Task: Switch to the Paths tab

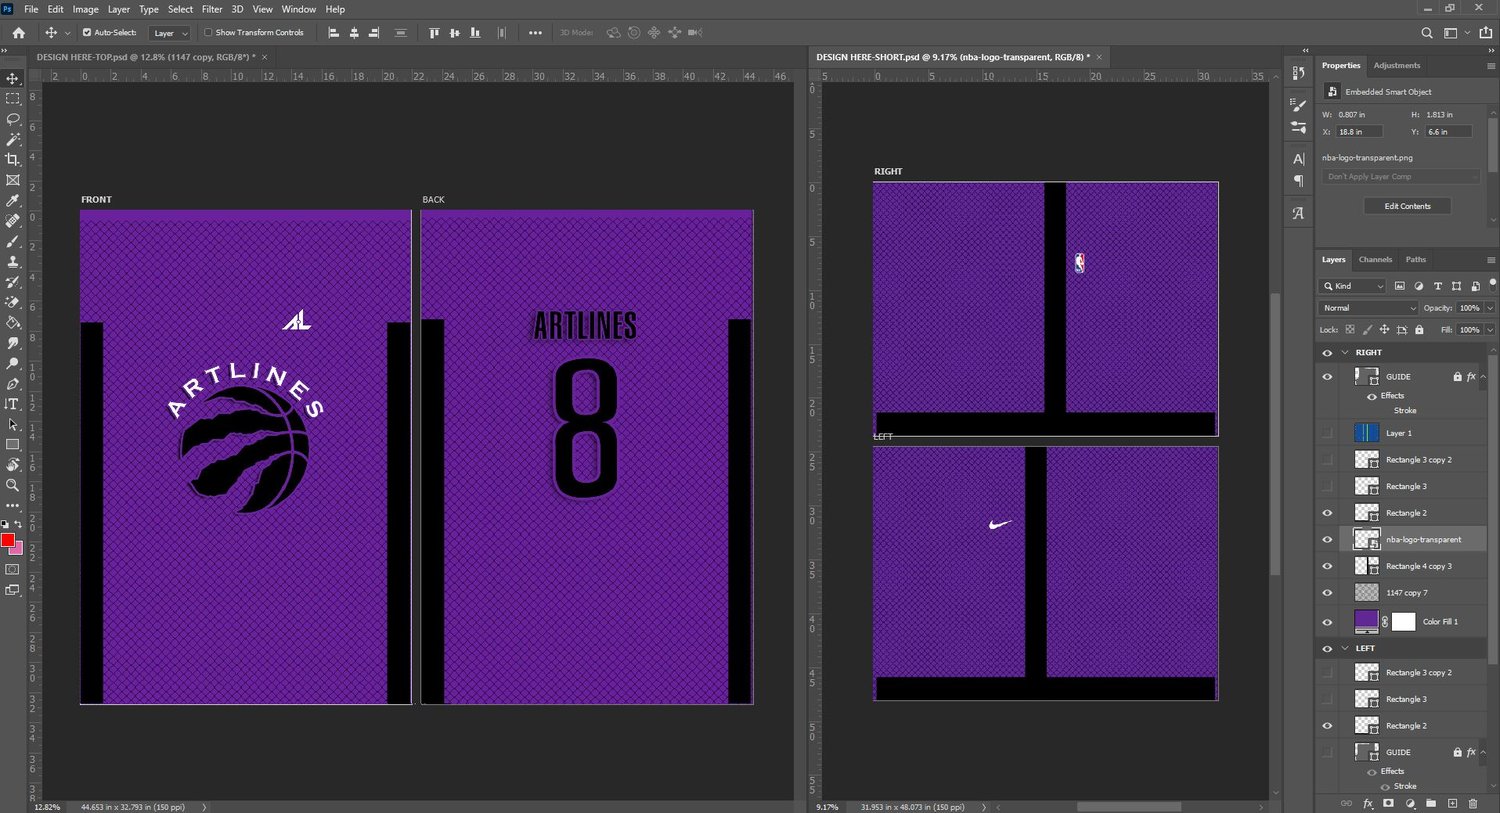Action: [1416, 260]
